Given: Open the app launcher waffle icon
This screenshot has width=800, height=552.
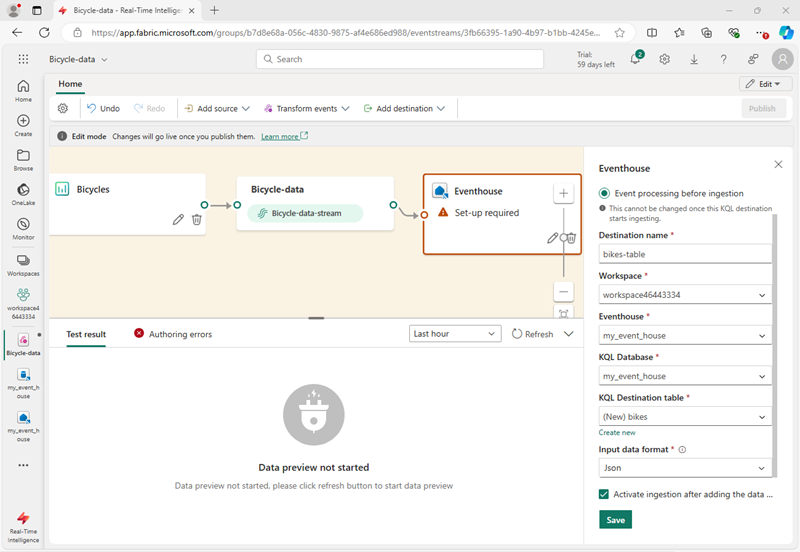Looking at the screenshot, I should point(23,59).
